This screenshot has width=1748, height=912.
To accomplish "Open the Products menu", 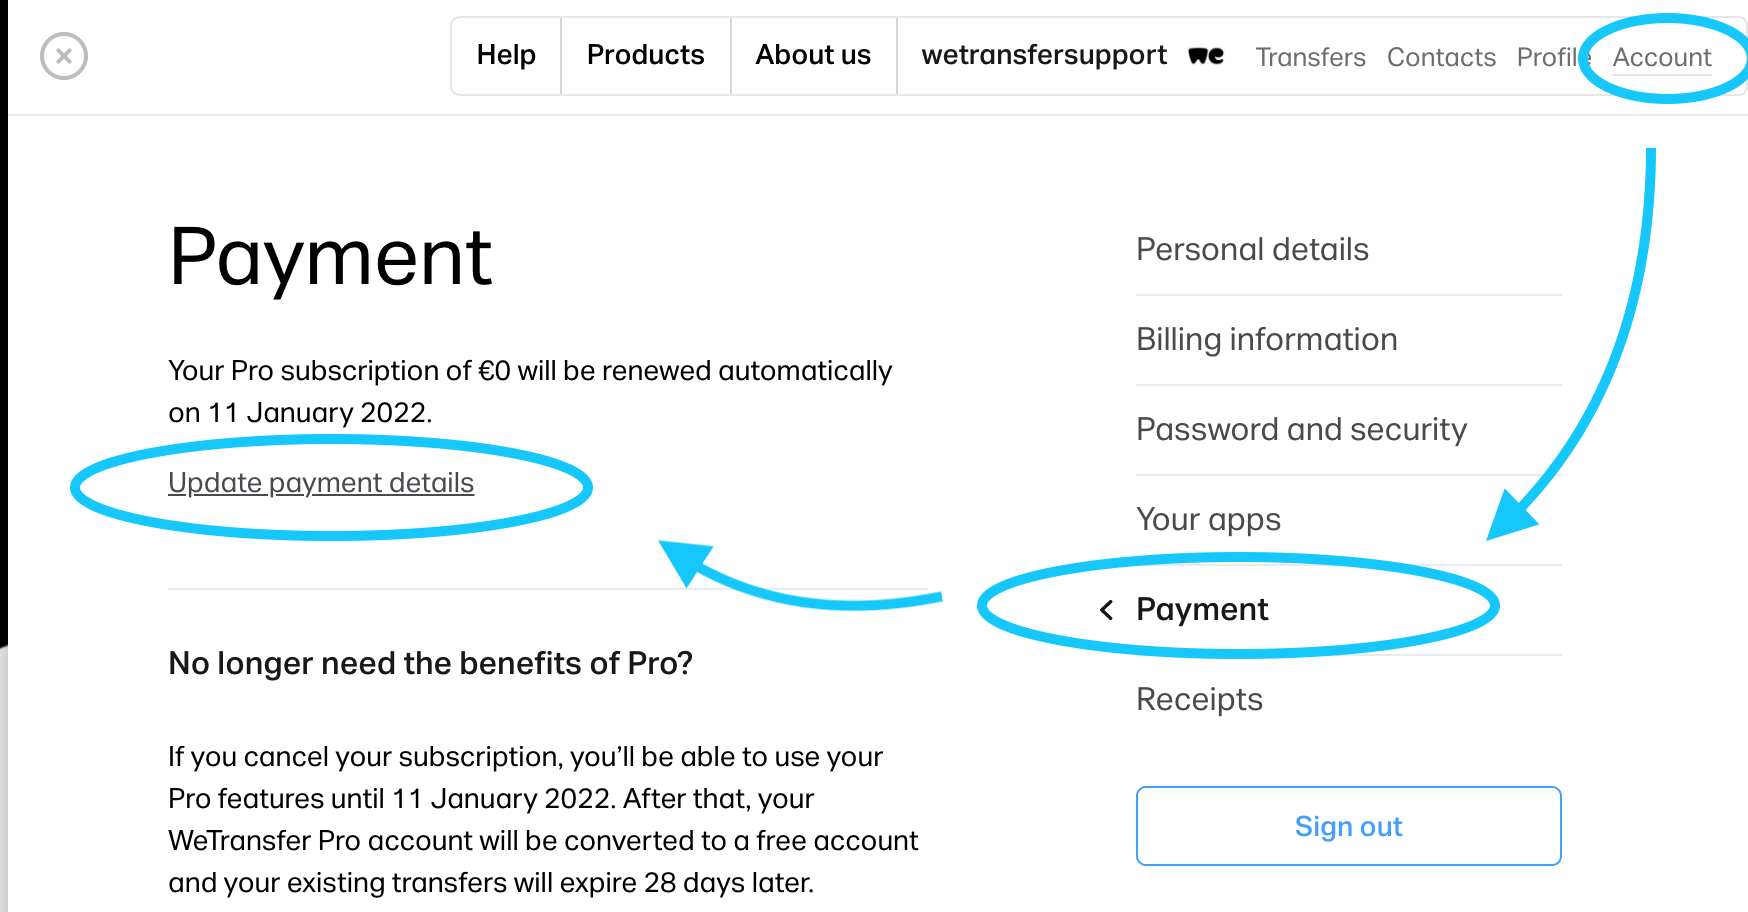I will [x=646, y=56].
